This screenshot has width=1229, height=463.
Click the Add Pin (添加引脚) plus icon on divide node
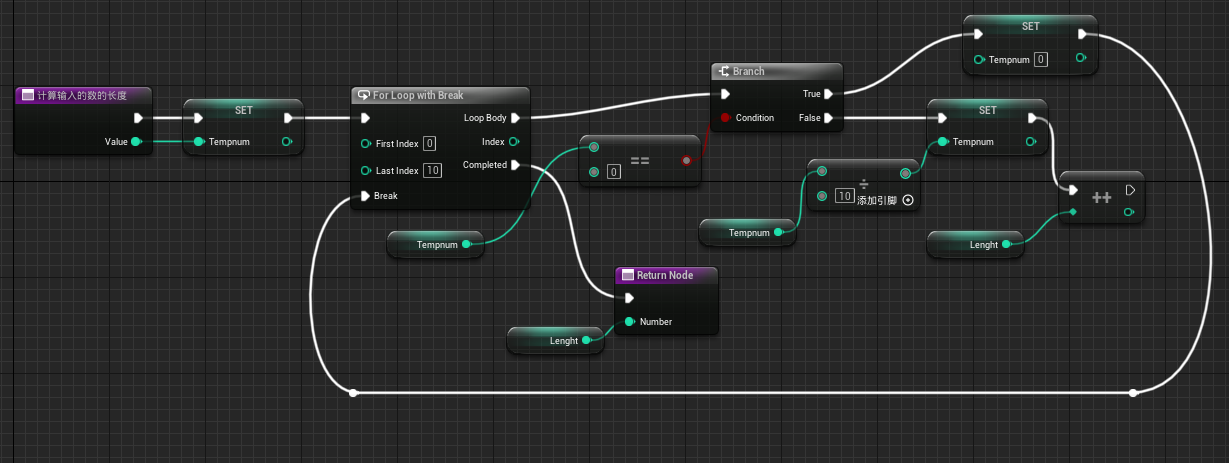click(x=908, y=200)
